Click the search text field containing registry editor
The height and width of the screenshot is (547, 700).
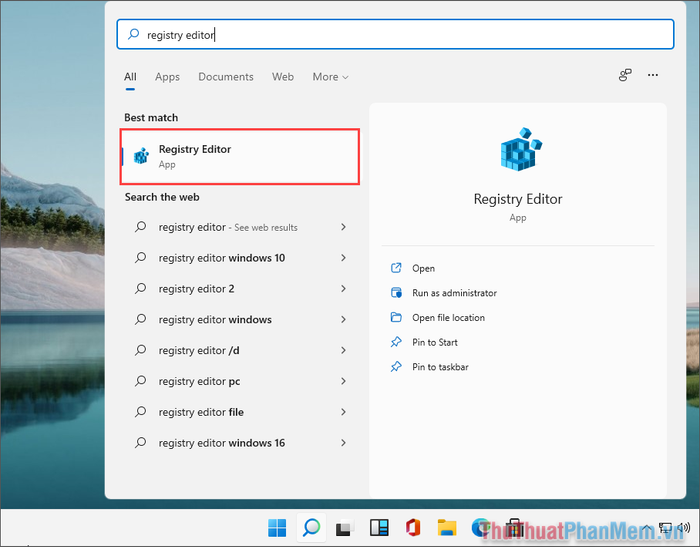pos(395,34)
